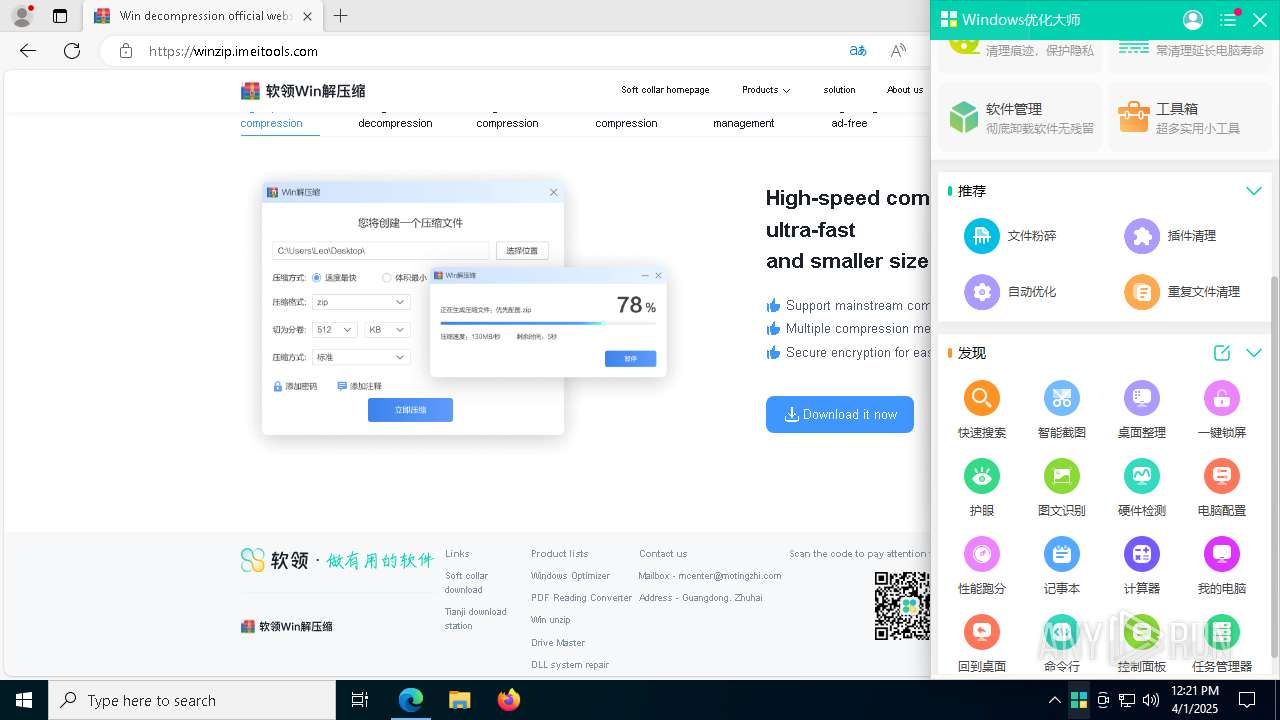Open Firefox from the taskbar
This screenshot has height=720, width=1280.
point(508,700)
